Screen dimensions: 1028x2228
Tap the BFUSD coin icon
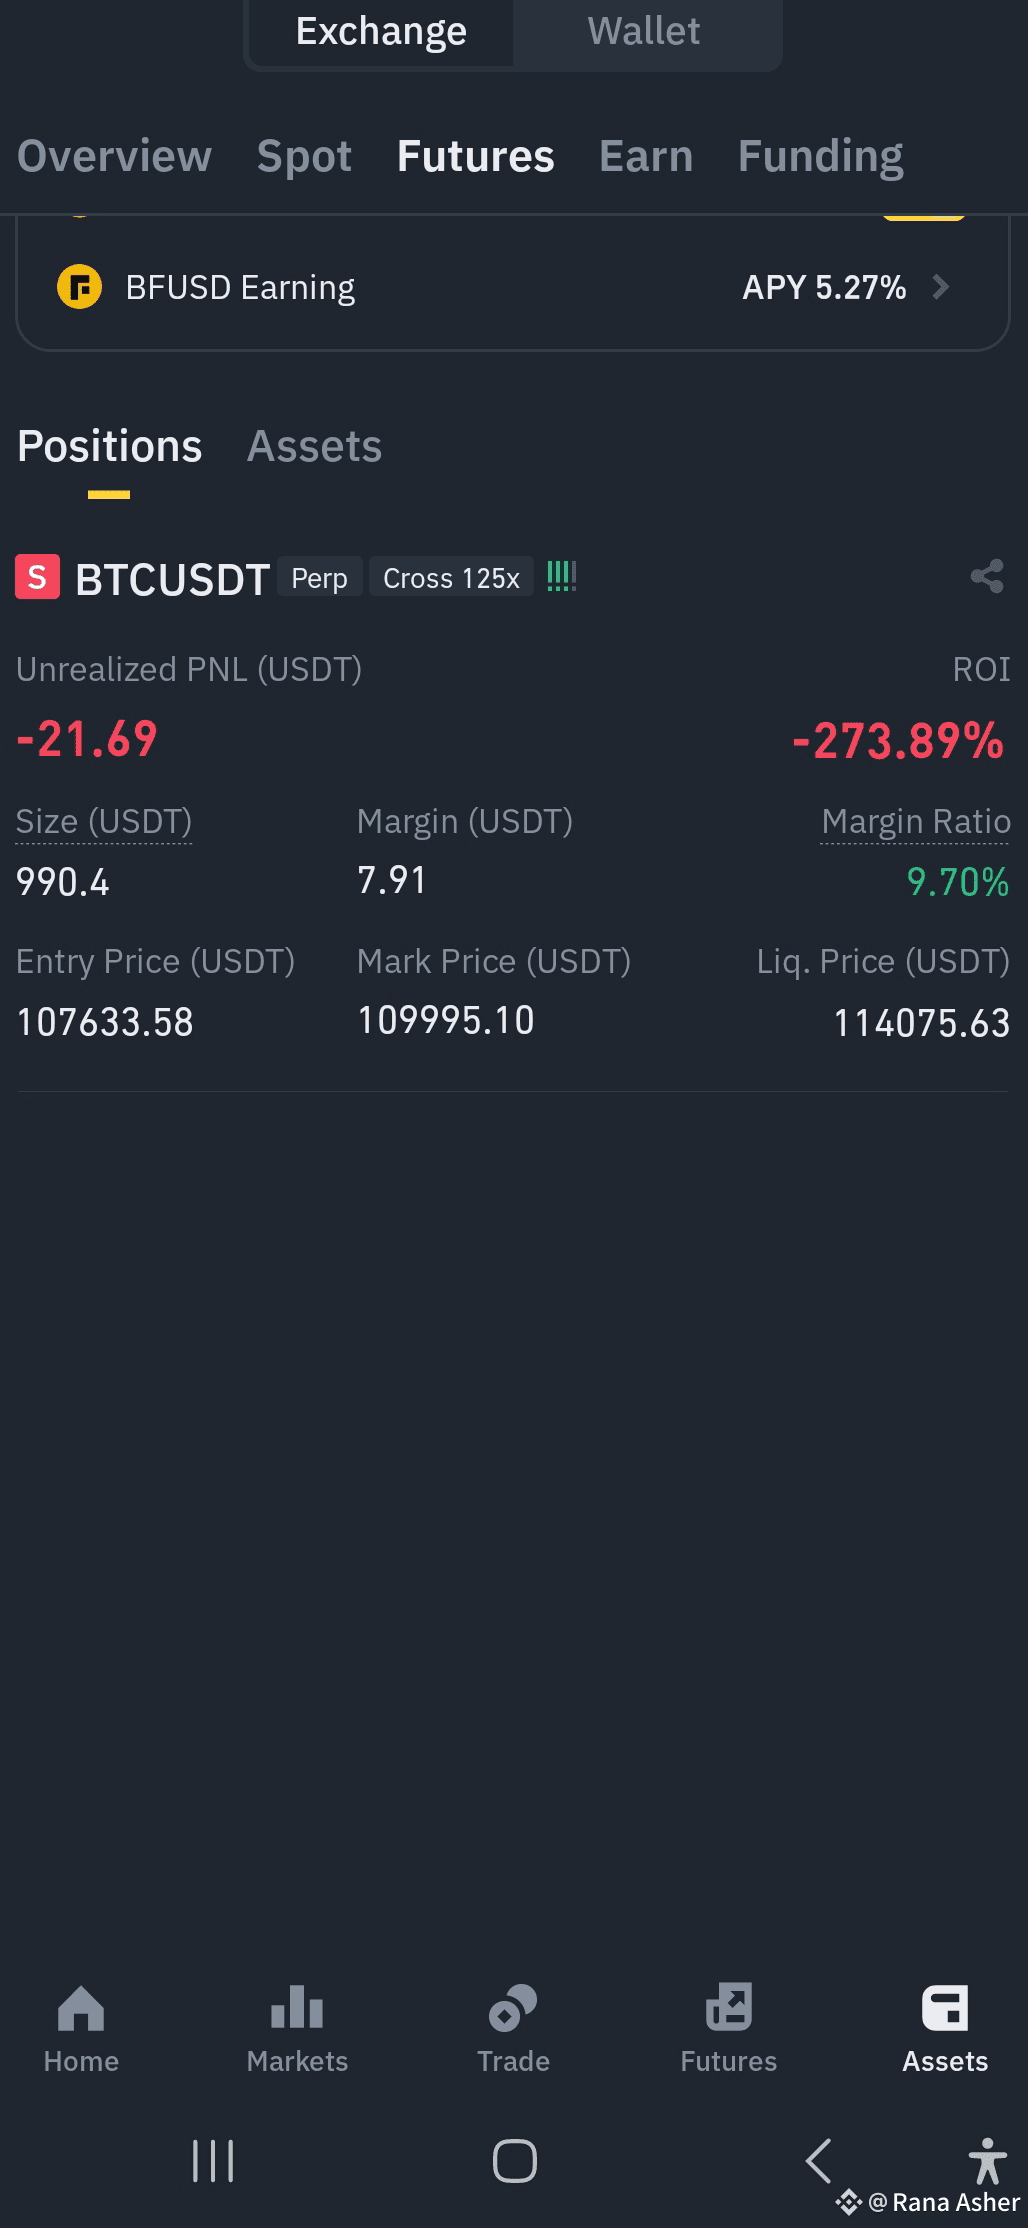79,288
